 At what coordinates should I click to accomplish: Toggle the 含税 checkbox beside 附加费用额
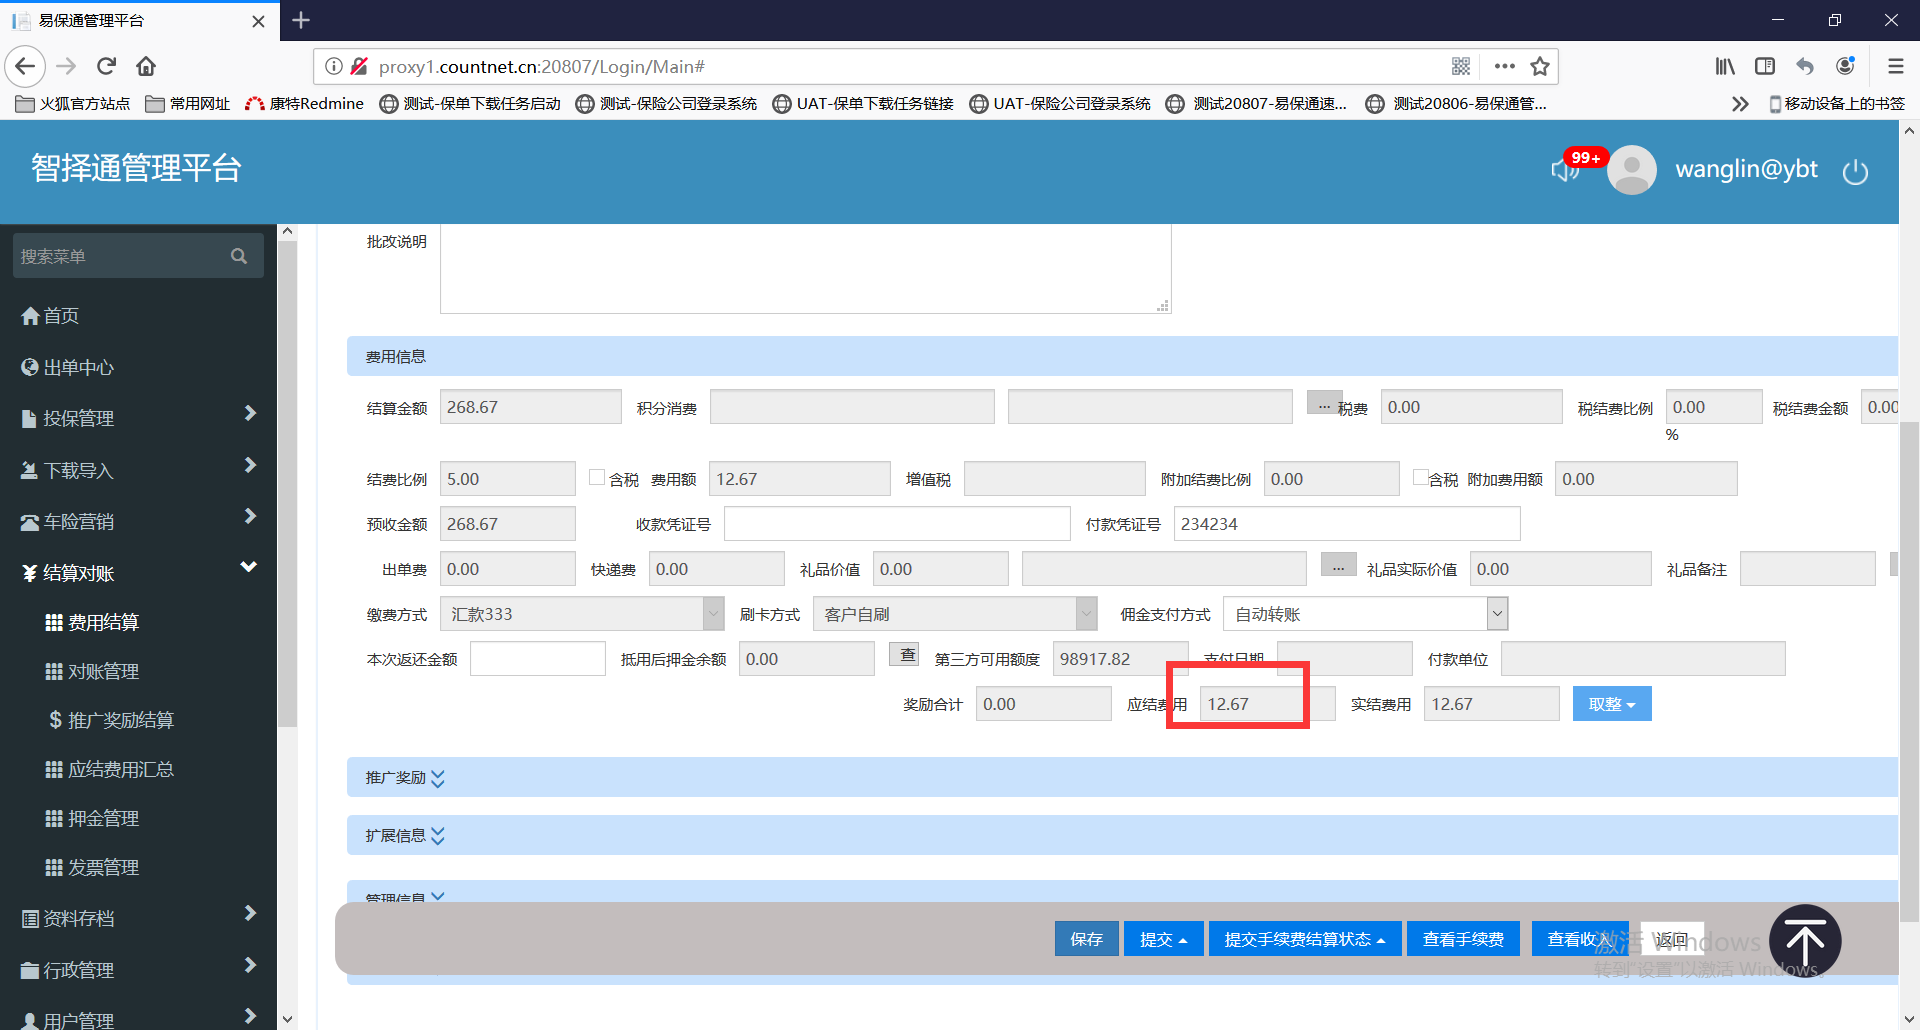1420,478
